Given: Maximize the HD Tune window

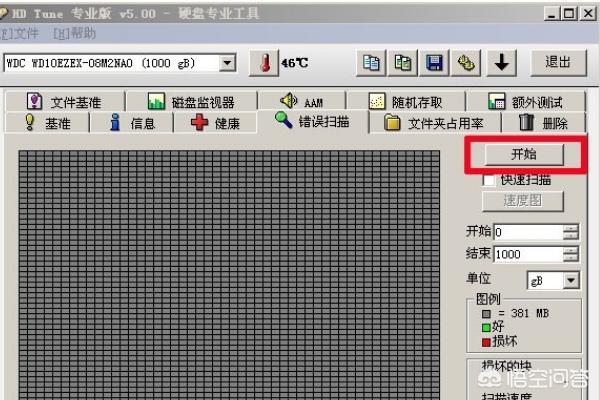Looking at the screenshot, I should tap(569, 14).
